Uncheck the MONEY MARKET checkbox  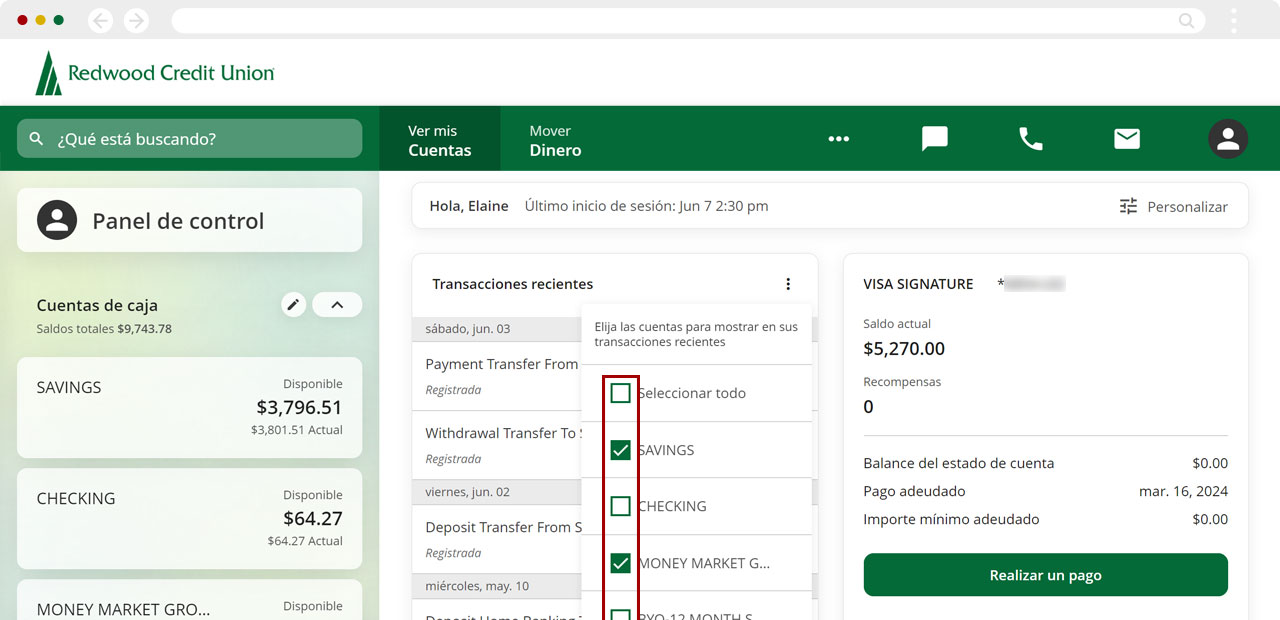coord(620,563)
